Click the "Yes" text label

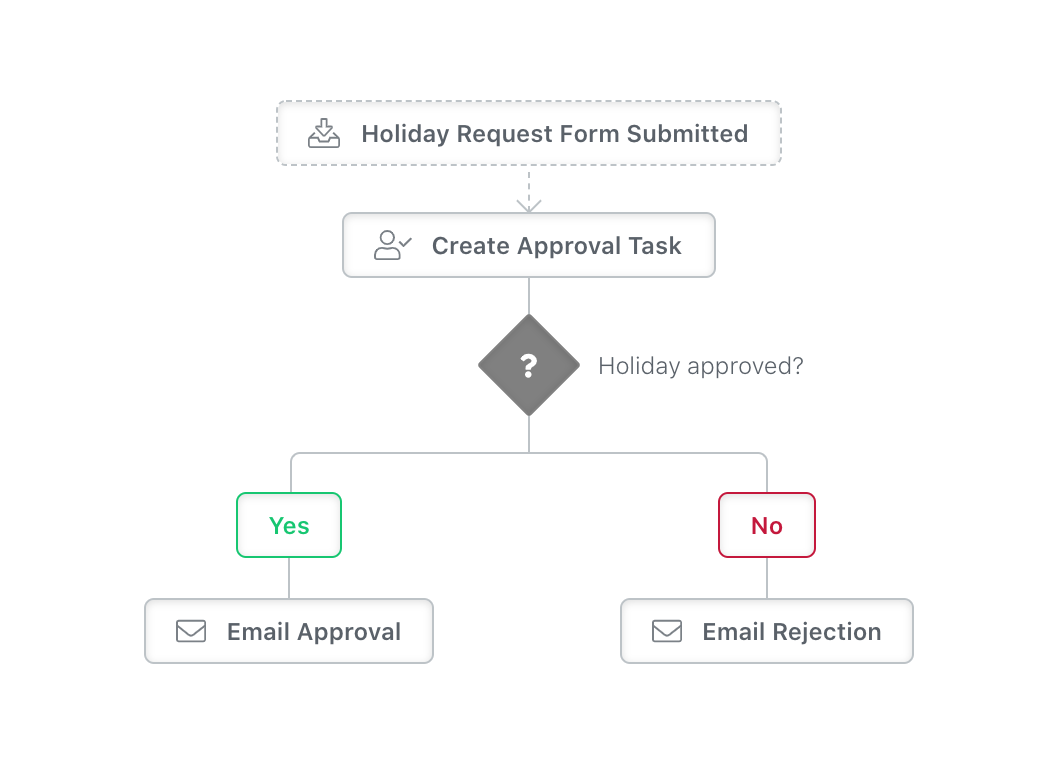click(x=289, y=526)
